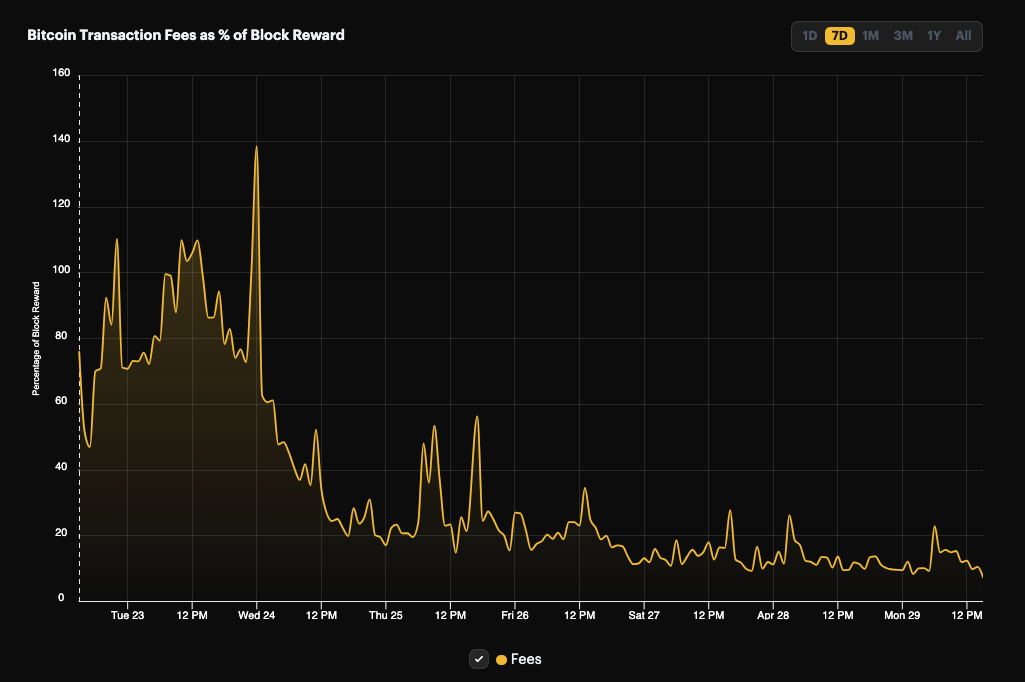Click the 'Fri 26' x-axis label
Image resolution: width=1025 pixels, height=682 pixels.
click(x=515, y=615)
